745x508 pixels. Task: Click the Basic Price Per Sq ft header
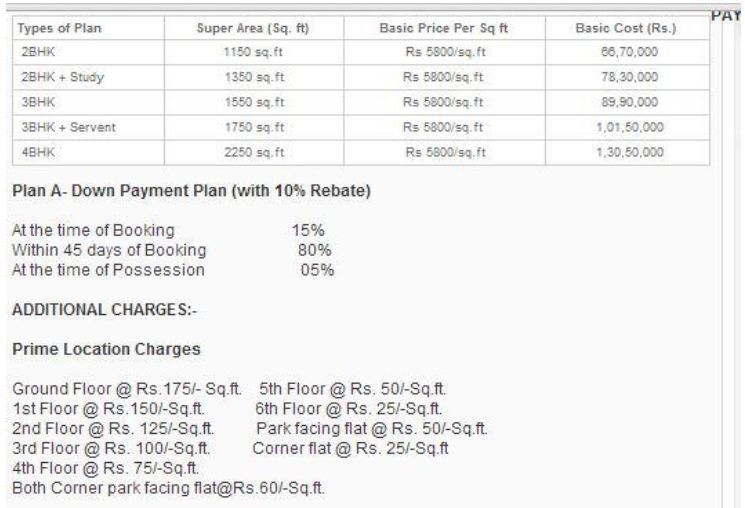pyautogui.click(x=444, y=28)
